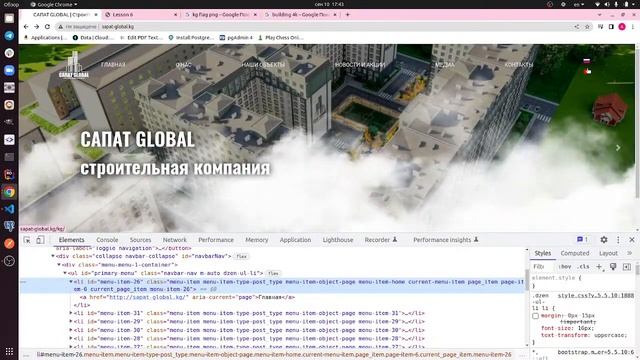The width and height of the screenshot is (640, 360).
Task: Switch to the Computed tab
Action: click(x=575, y=253)
